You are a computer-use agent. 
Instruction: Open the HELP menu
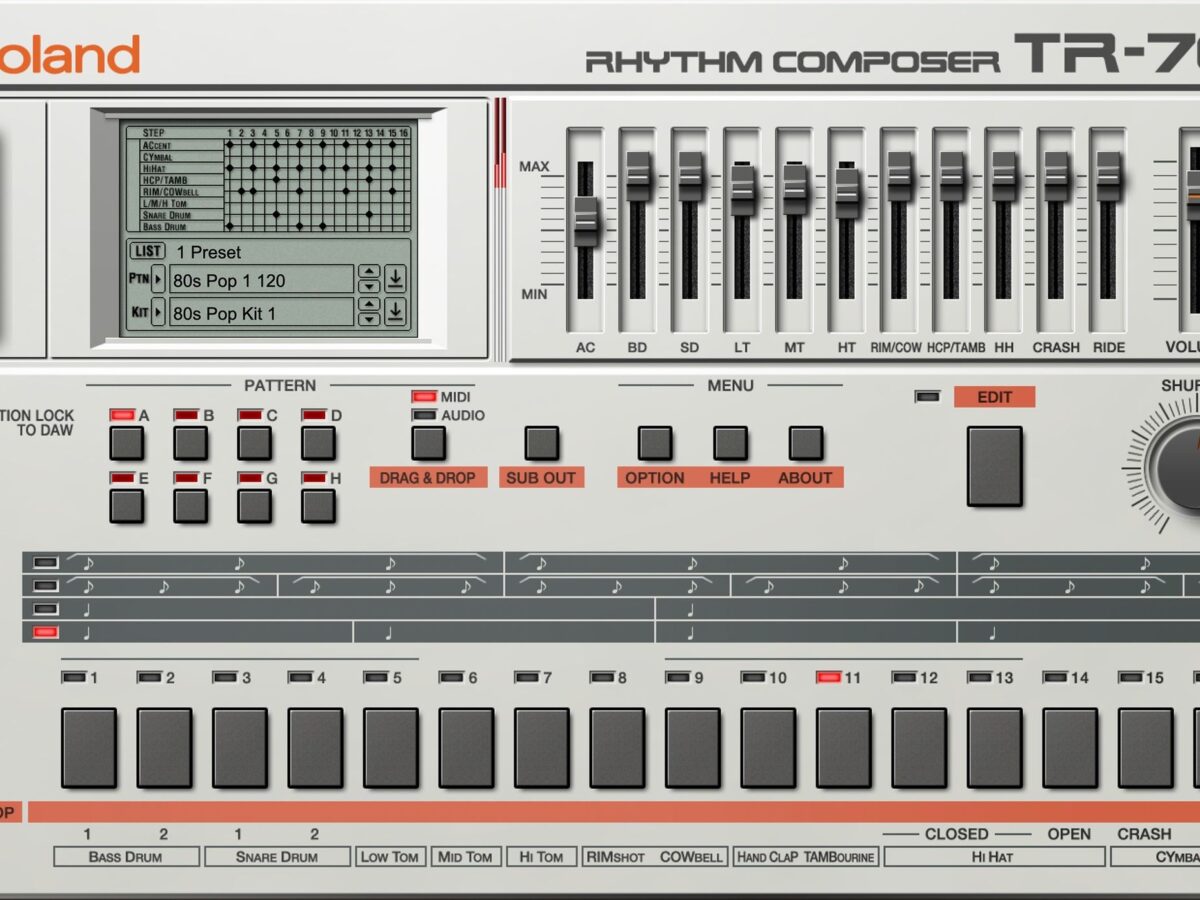tap(730, 443)
